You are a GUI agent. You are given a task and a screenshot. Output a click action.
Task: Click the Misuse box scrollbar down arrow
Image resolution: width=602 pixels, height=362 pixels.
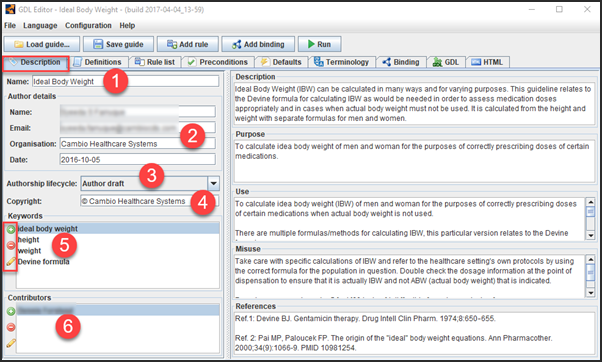(x=590, y=293)
